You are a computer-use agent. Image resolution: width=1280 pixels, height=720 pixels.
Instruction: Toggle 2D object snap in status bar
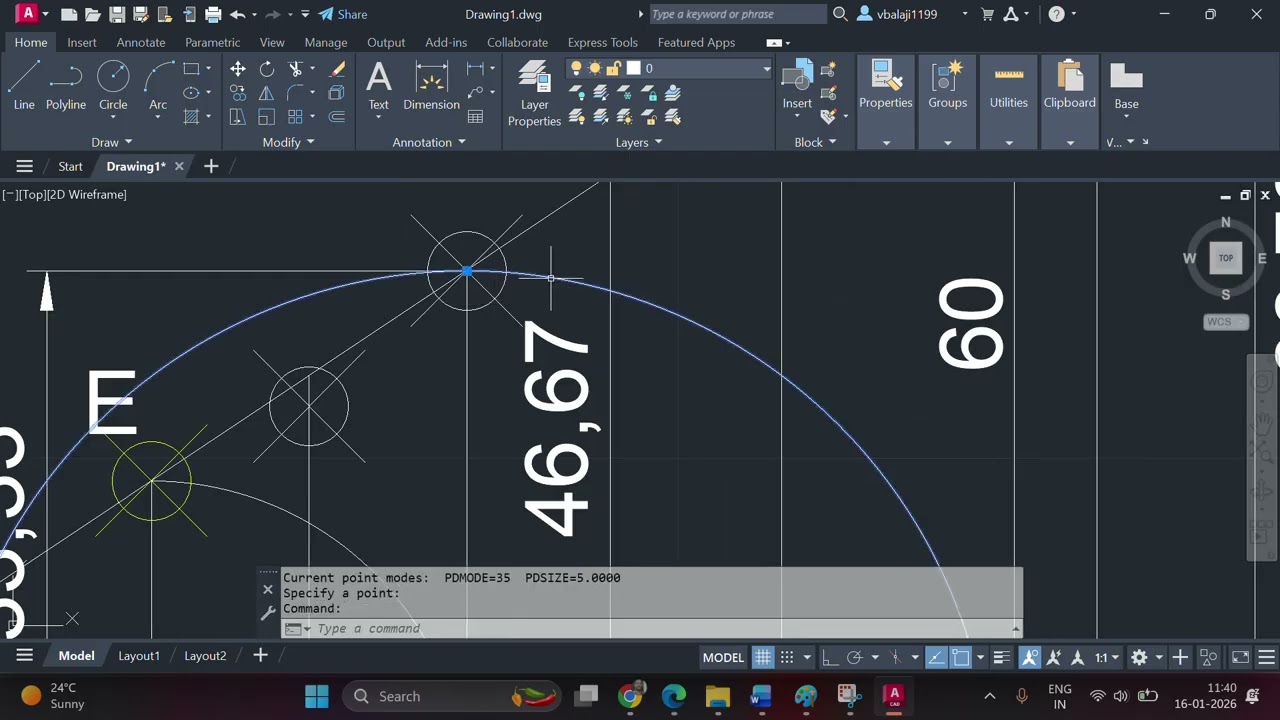pos(961,657)
